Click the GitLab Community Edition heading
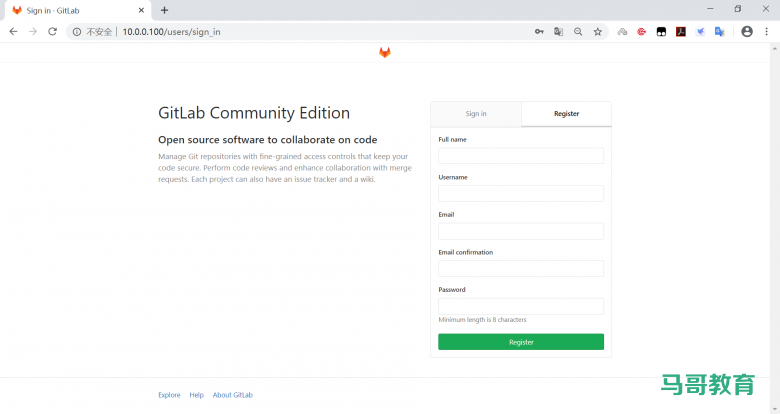780x414 pixels. (x=254, y=113)
